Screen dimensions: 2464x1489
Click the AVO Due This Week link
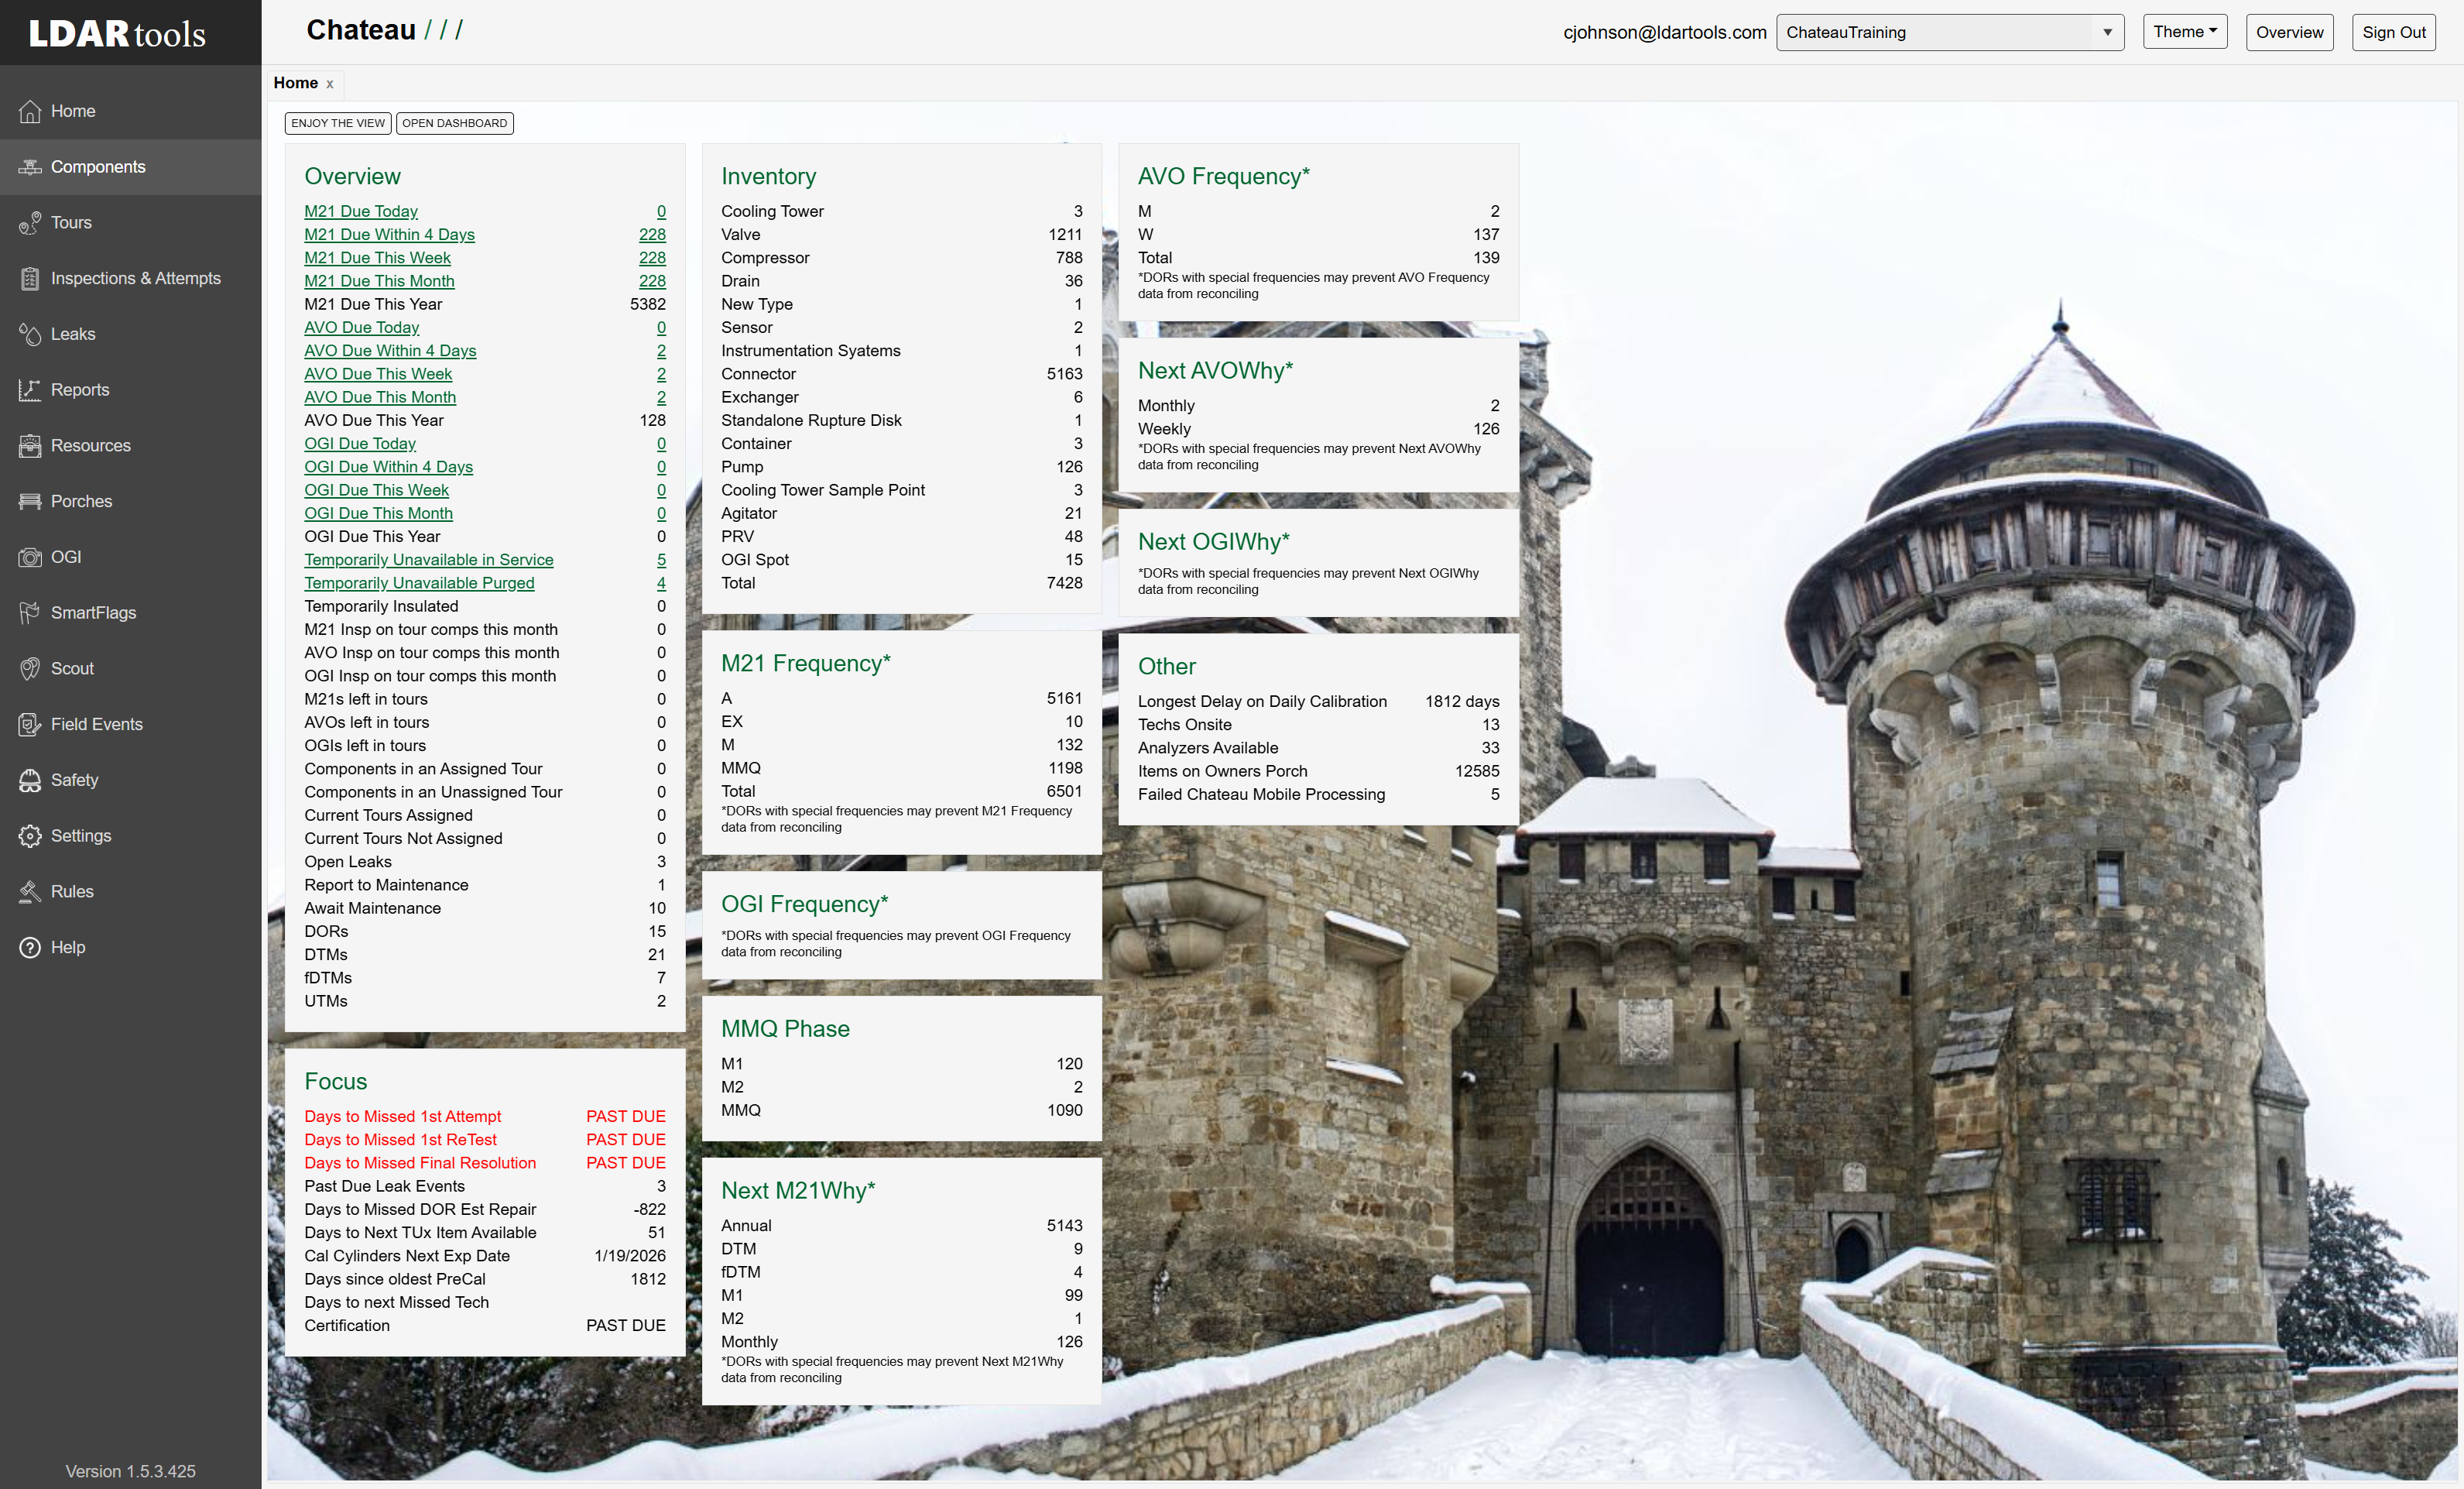378,374
